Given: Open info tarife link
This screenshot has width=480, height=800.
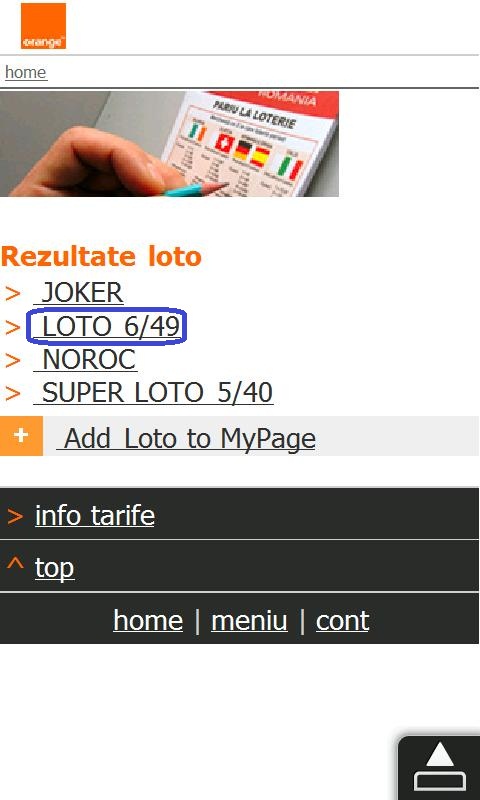Looking at the screenshot, I should pos(94,515).
